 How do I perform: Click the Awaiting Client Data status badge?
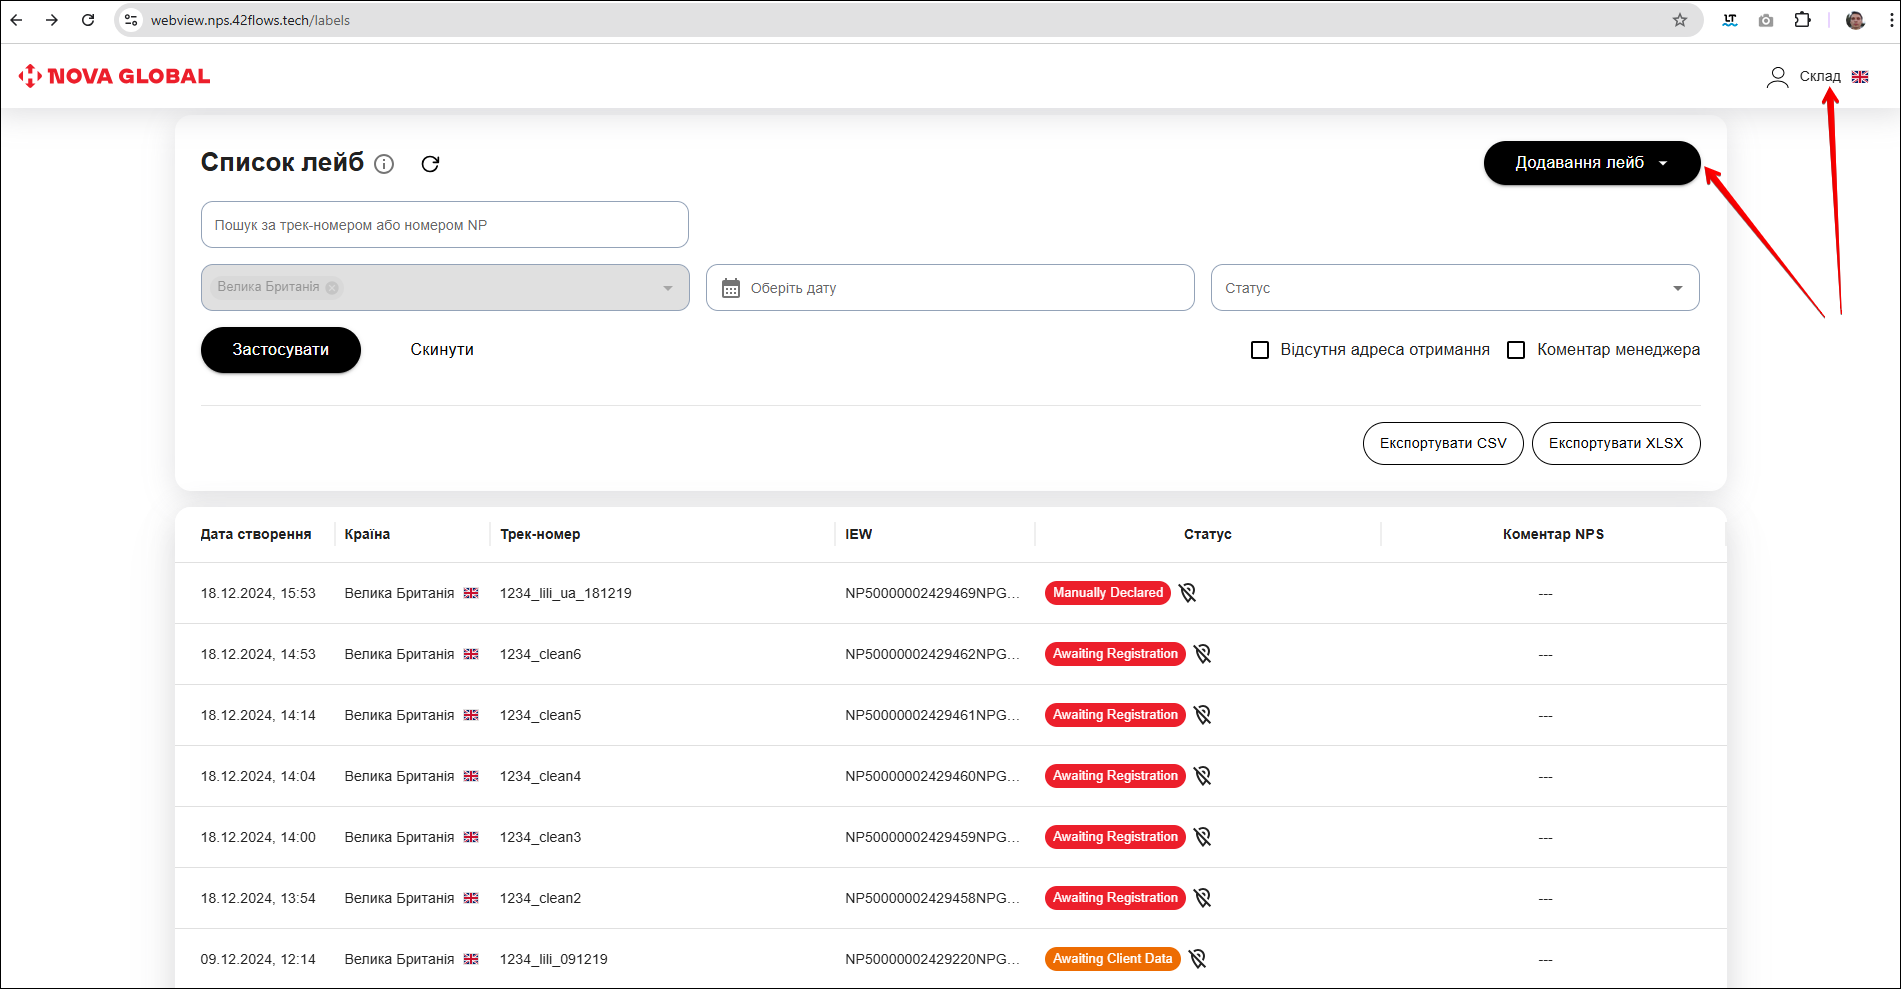pyautogui.click(x=1112, y=959)
